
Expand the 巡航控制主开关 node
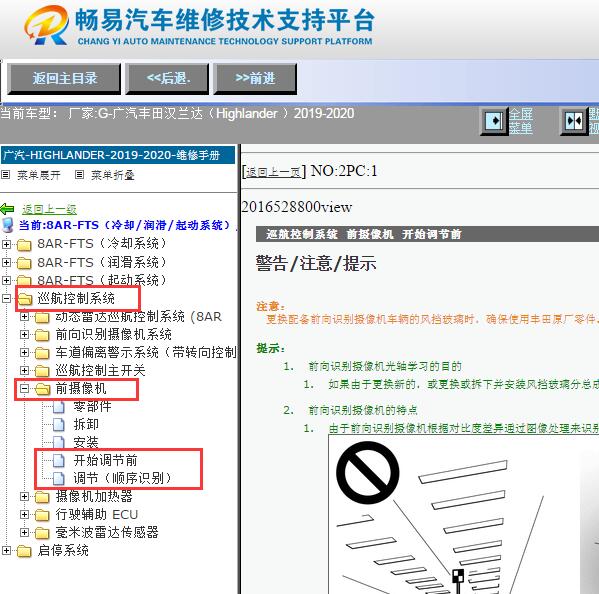tap(24, 371)
